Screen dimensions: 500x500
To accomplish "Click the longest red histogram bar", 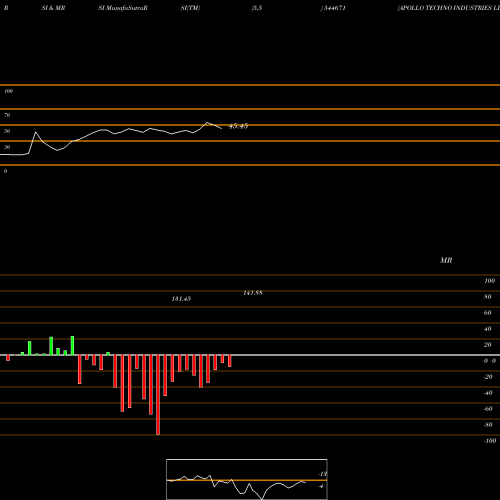I will click(158, 395).
